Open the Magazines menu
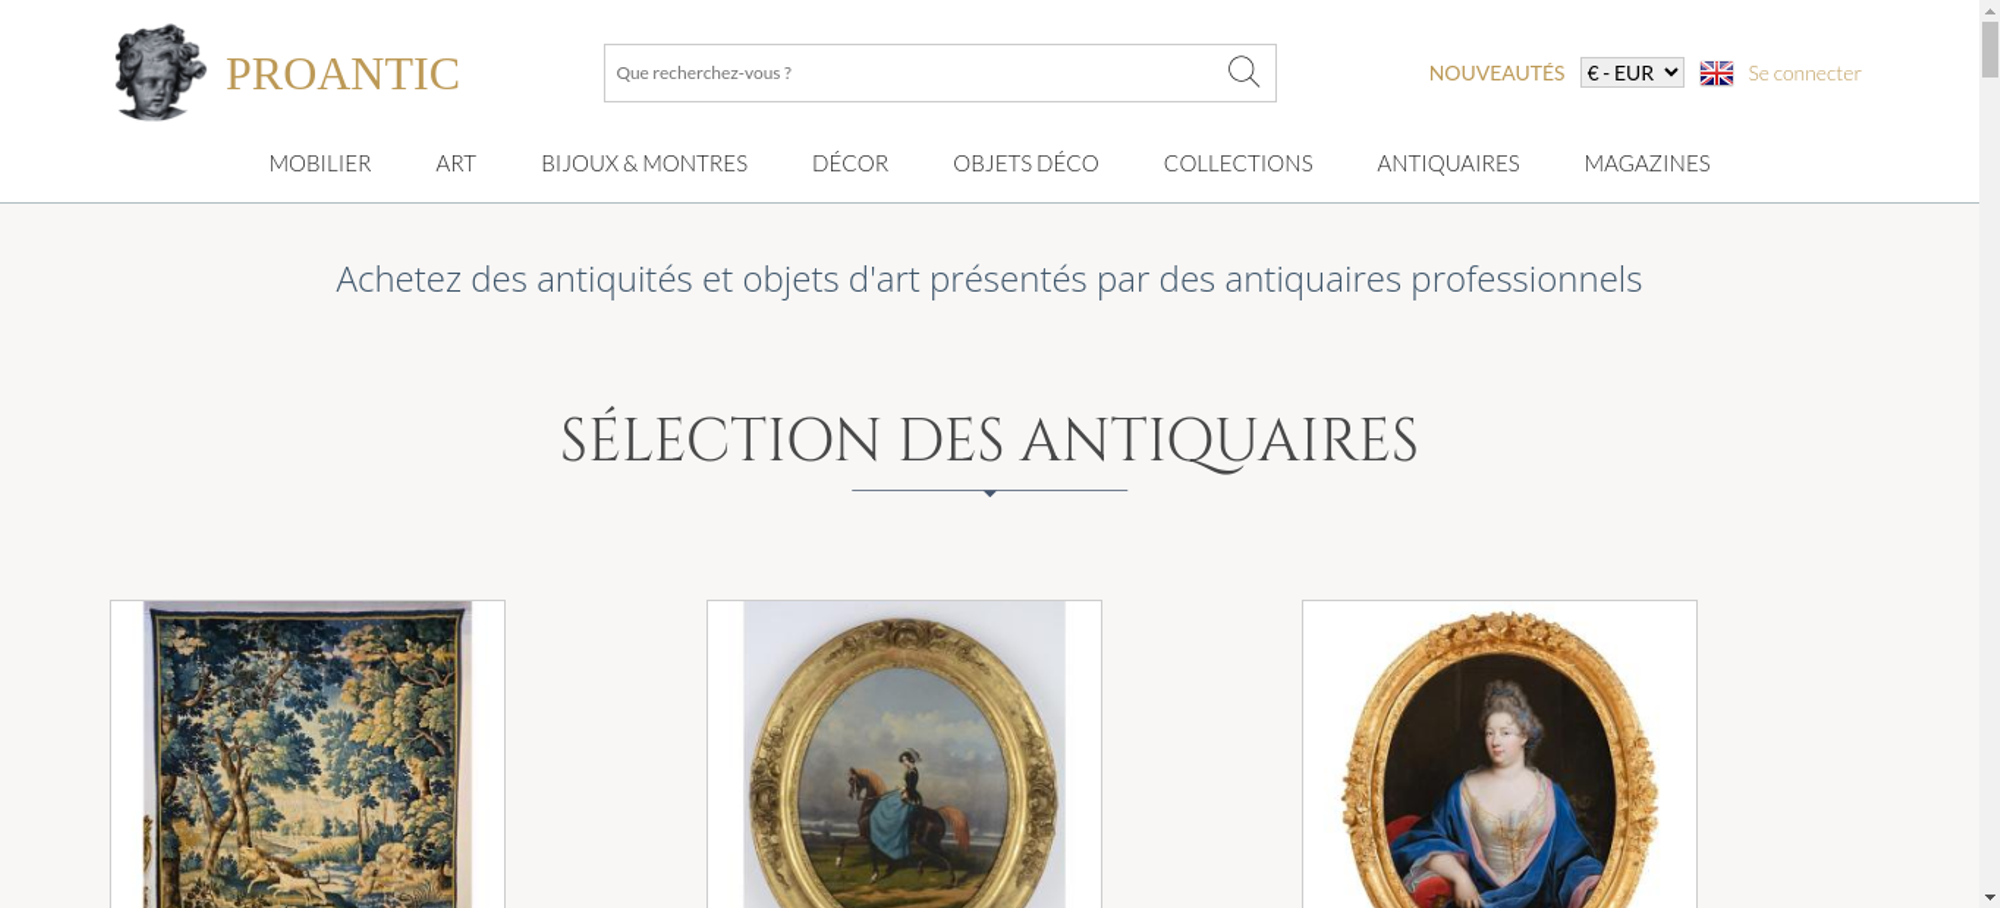The width and height of the screenshot is (2000, 908). (1647, 163)
